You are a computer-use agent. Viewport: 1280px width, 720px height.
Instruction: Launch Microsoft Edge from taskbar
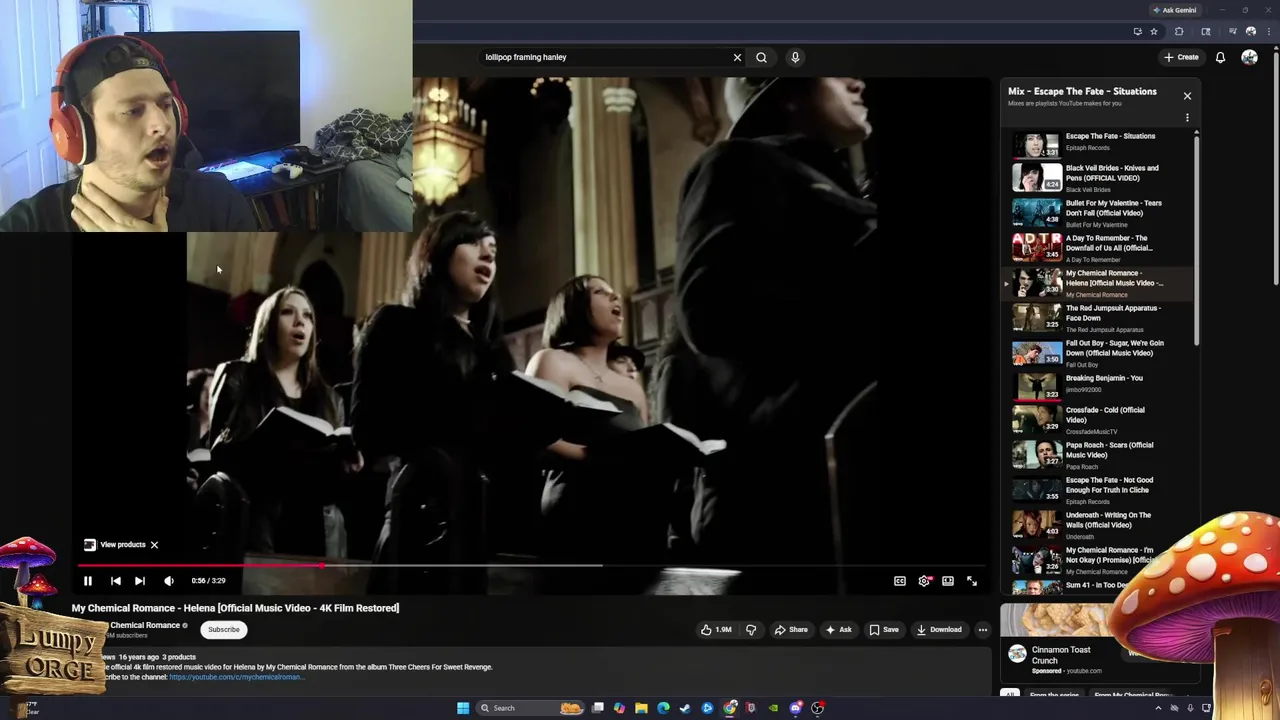663,708
